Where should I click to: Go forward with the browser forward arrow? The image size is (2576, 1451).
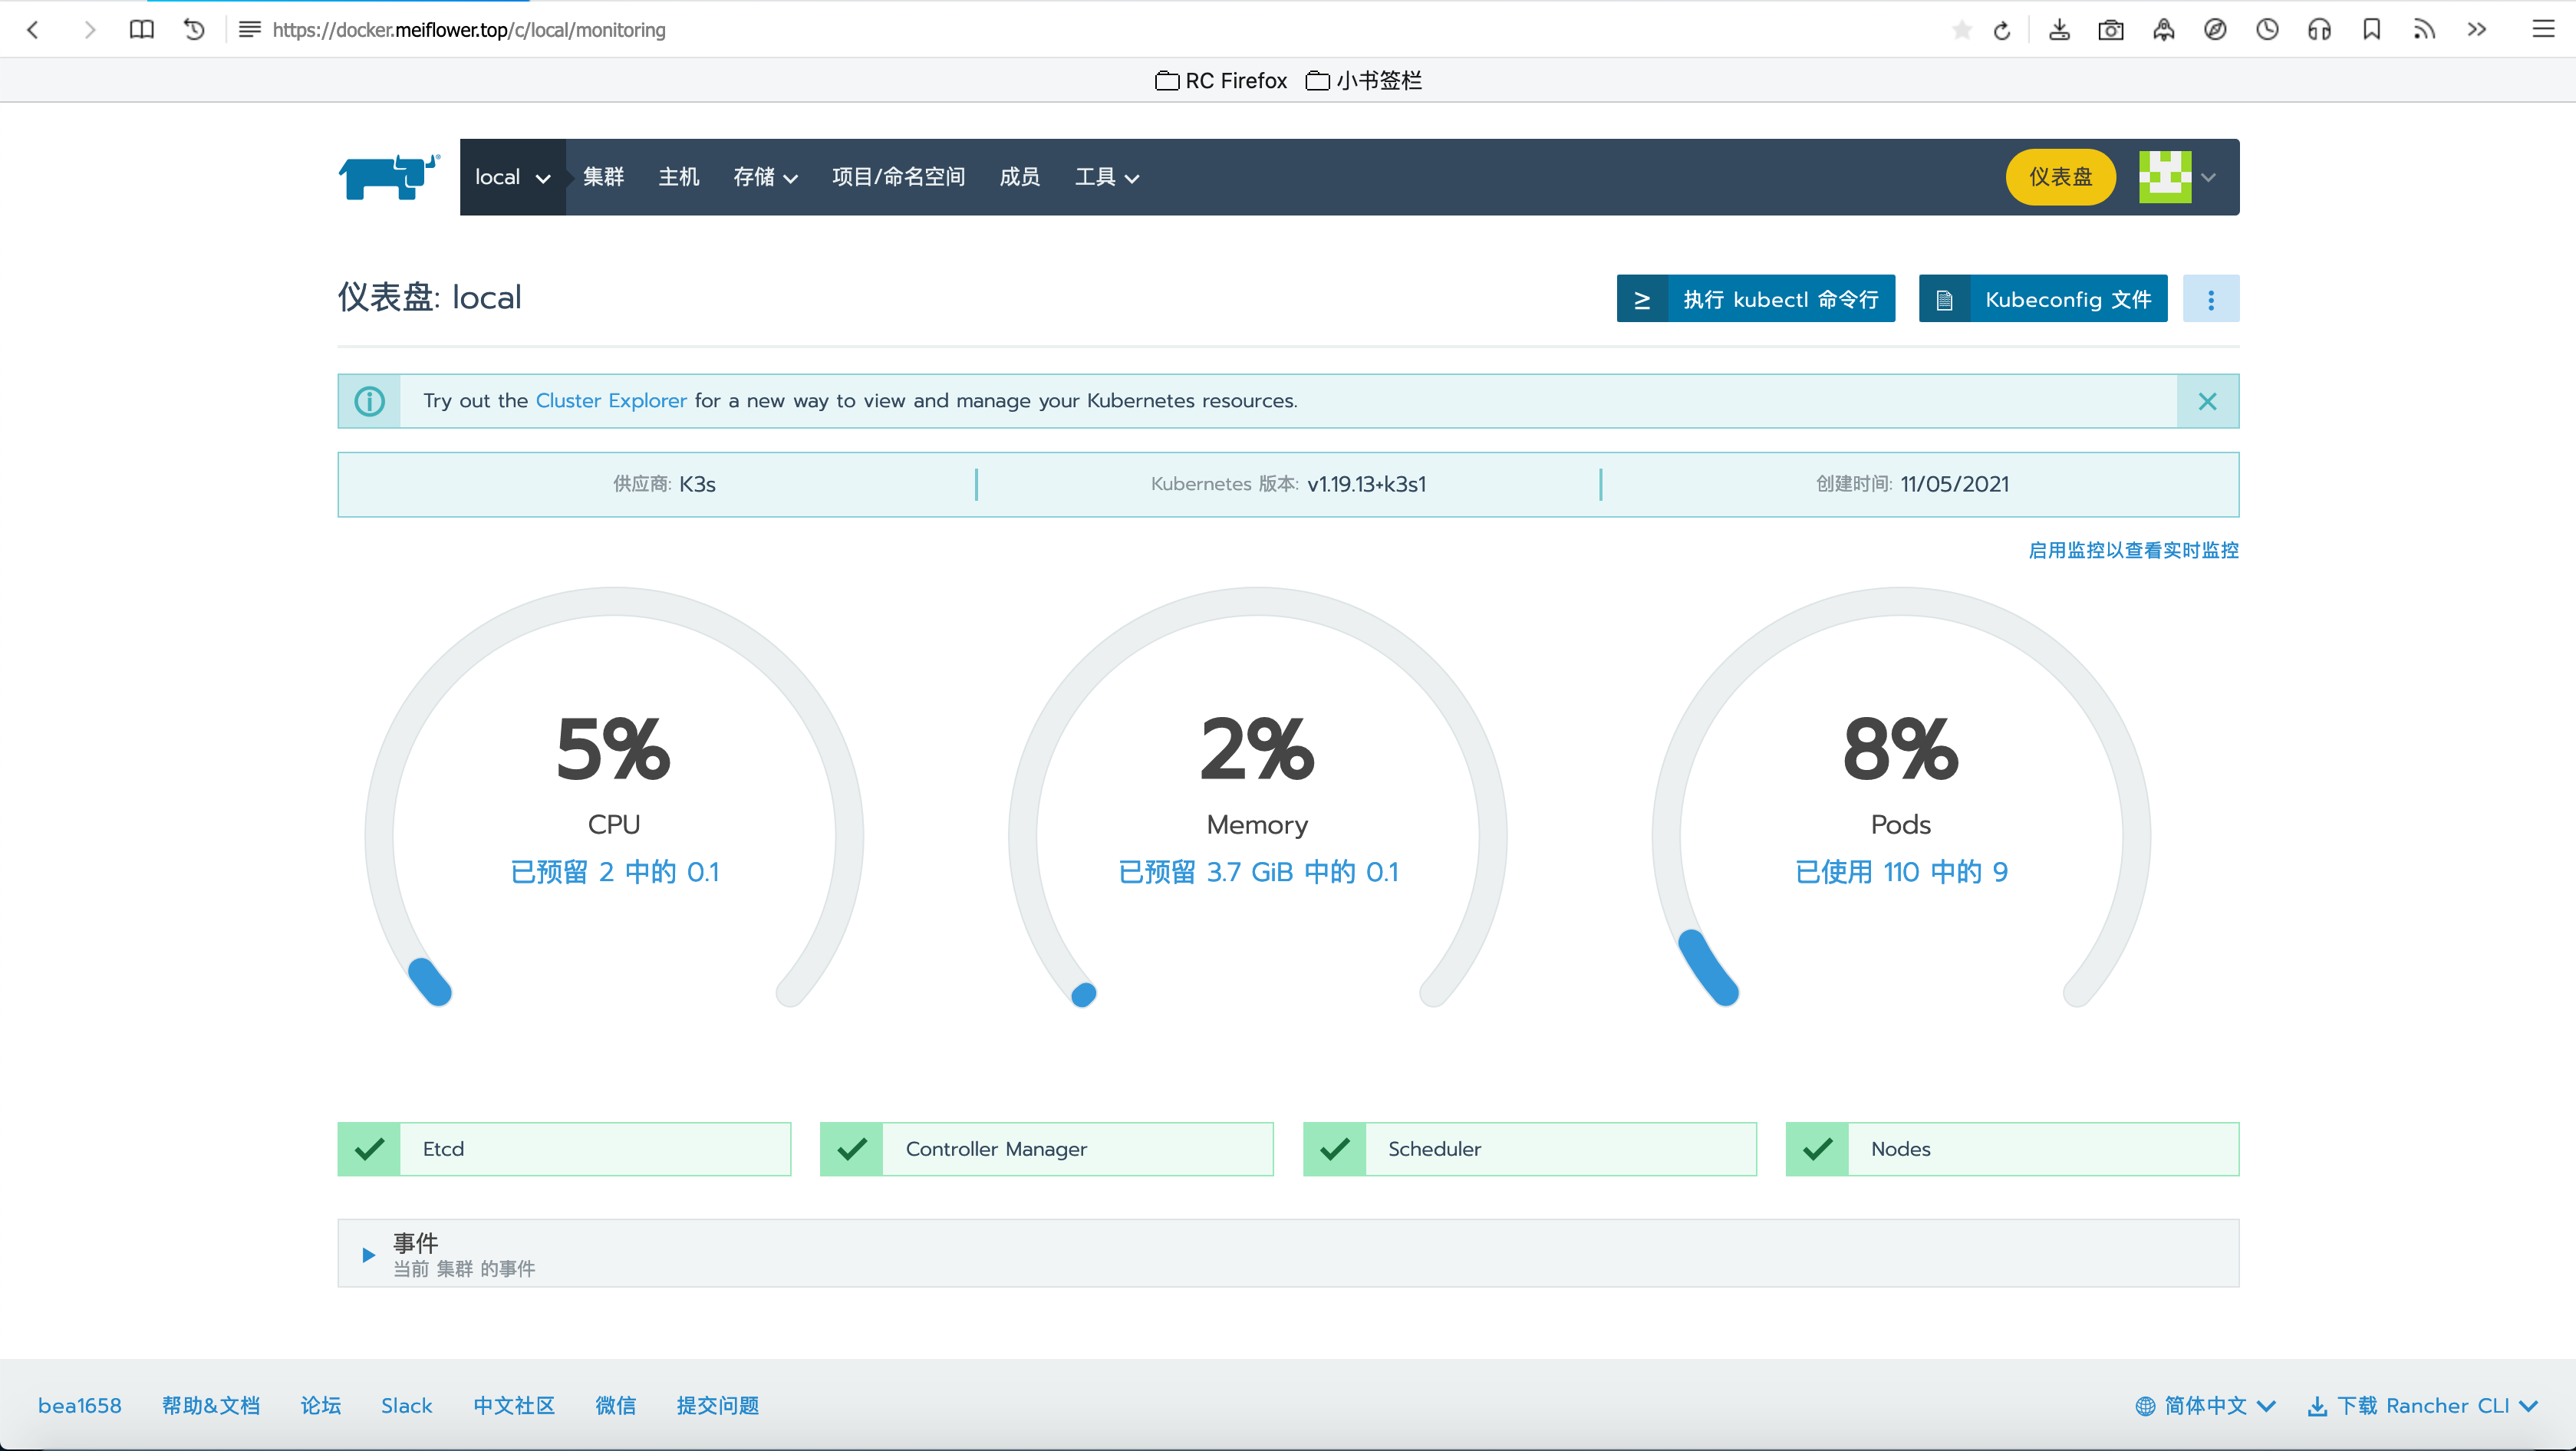pos(89,30)
